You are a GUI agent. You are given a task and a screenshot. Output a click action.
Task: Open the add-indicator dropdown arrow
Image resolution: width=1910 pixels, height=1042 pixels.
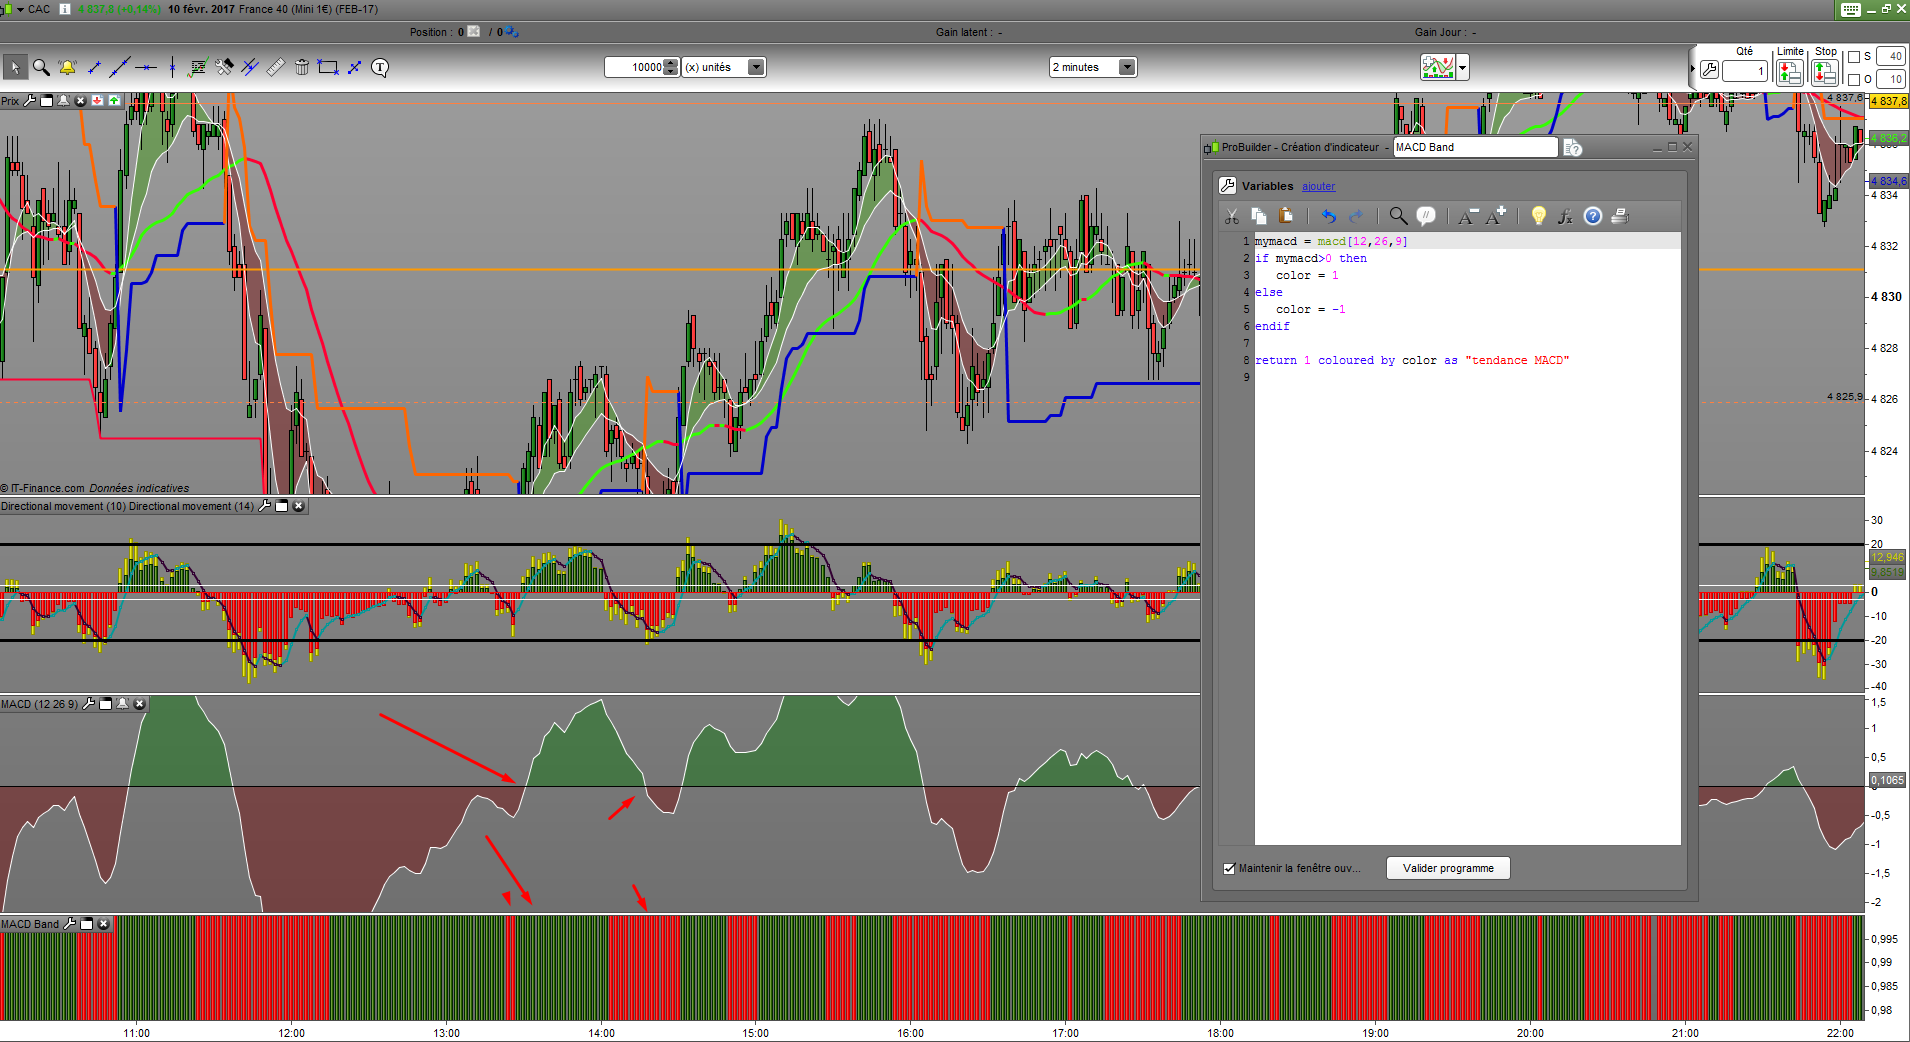tap(1463, 68)
